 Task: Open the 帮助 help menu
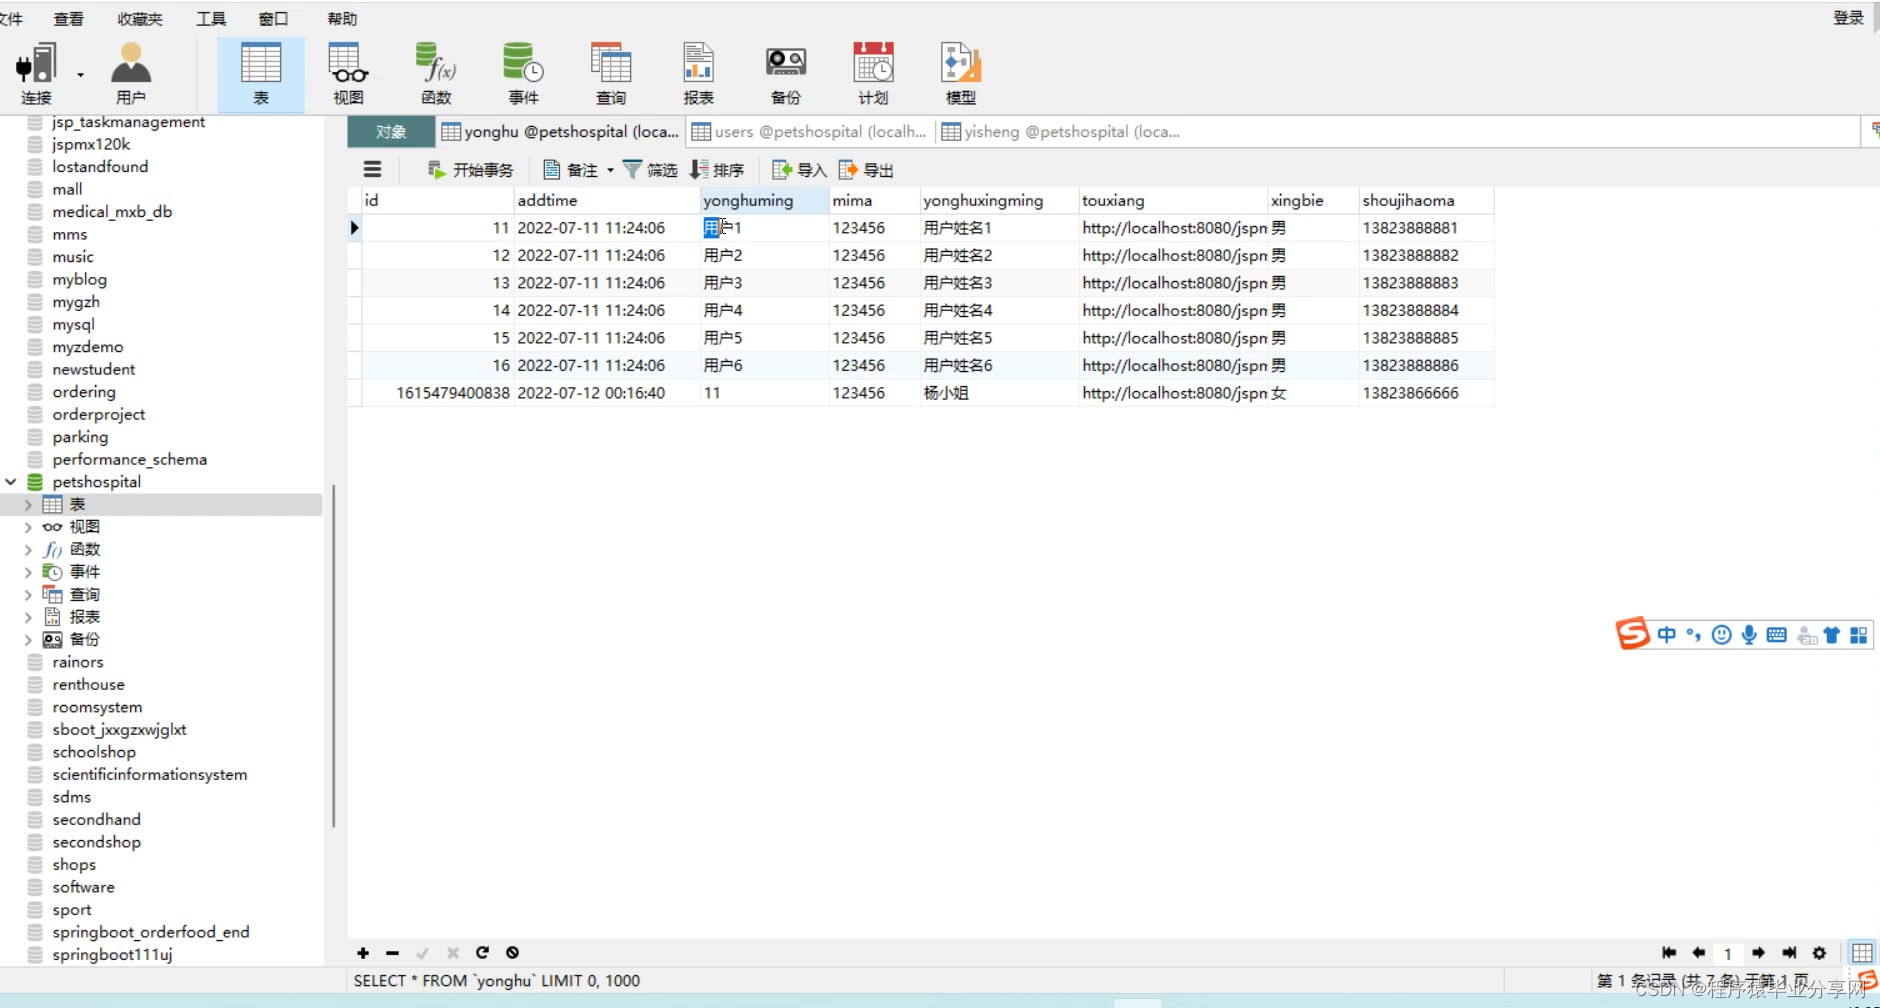point(342,19)
